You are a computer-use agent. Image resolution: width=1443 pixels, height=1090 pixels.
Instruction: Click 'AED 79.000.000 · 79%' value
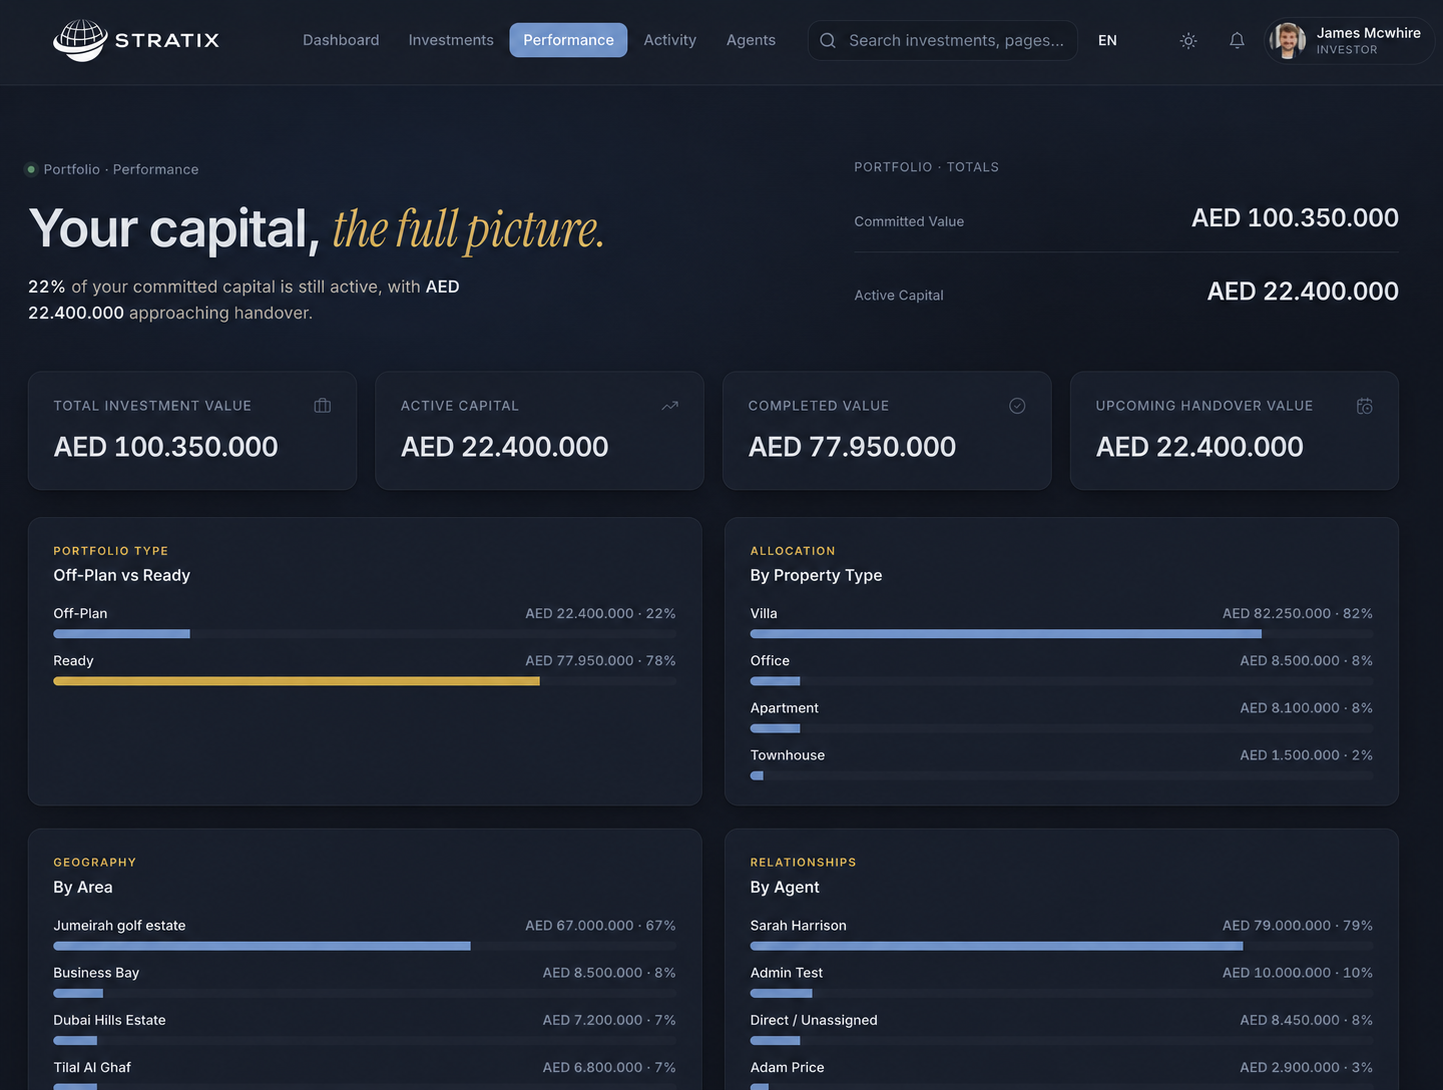(1298, 926)
